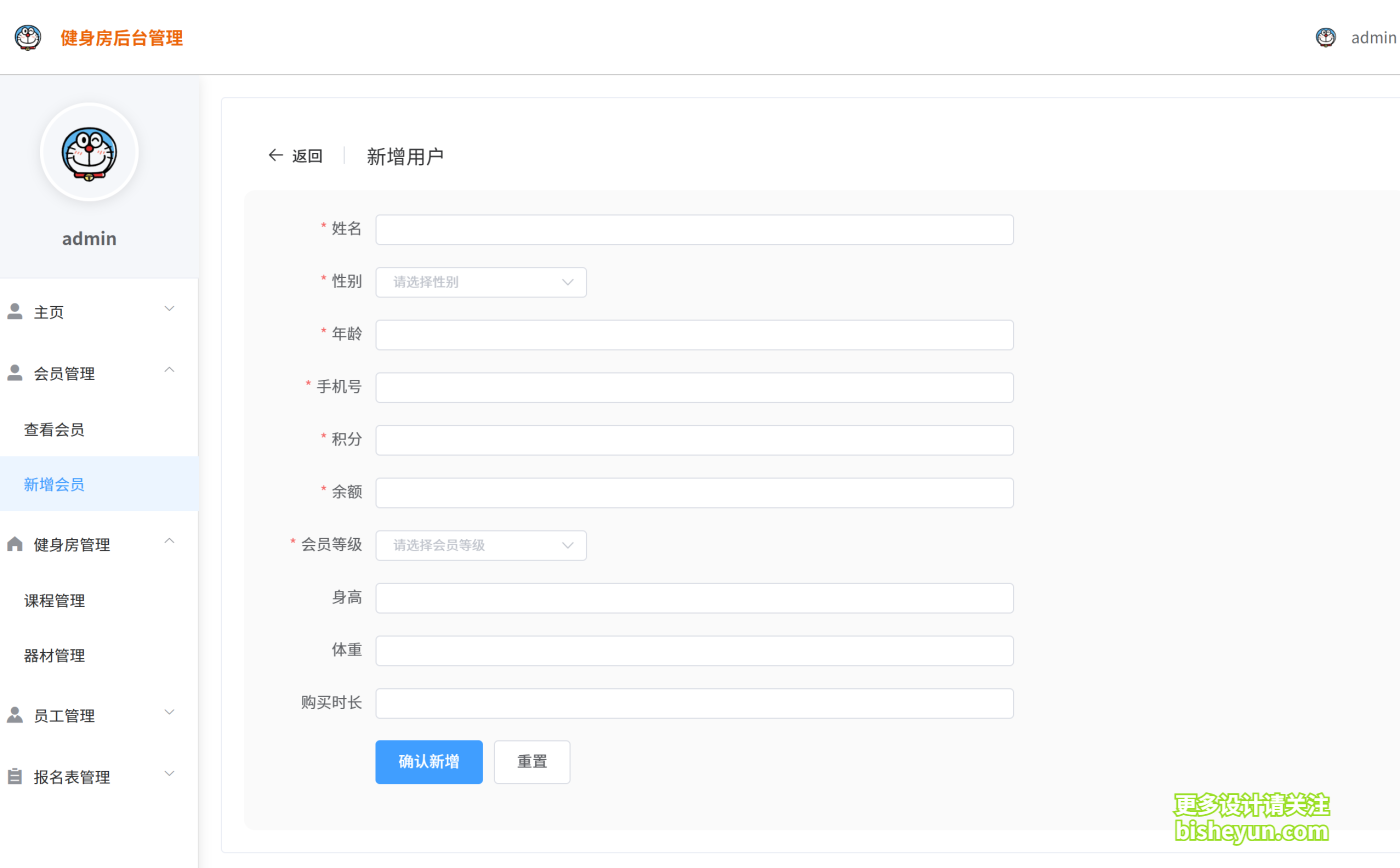The image size is (1400, 868).
Task: Open the 请选择性别 gender dropdown
Action: [480, 282]
